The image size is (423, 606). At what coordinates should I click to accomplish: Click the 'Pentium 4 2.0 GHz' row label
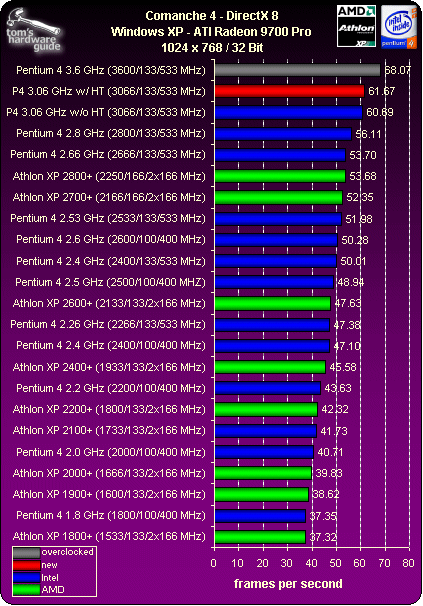click(111, 452)
